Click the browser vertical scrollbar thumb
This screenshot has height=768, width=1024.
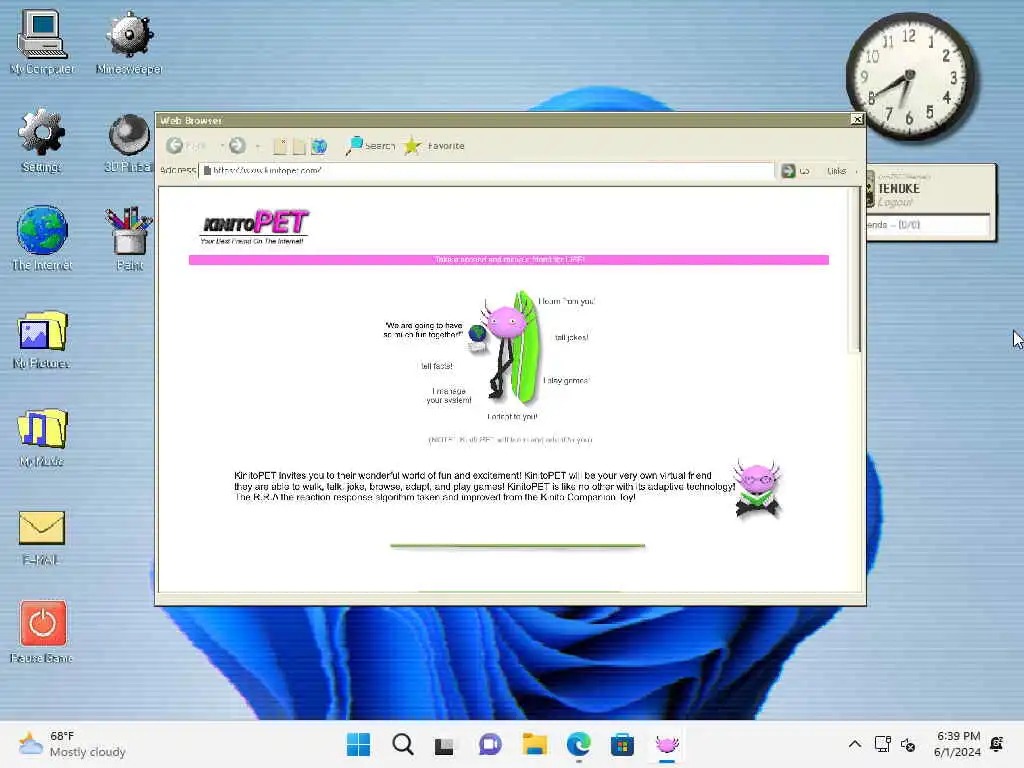click(x=854, y=270)
